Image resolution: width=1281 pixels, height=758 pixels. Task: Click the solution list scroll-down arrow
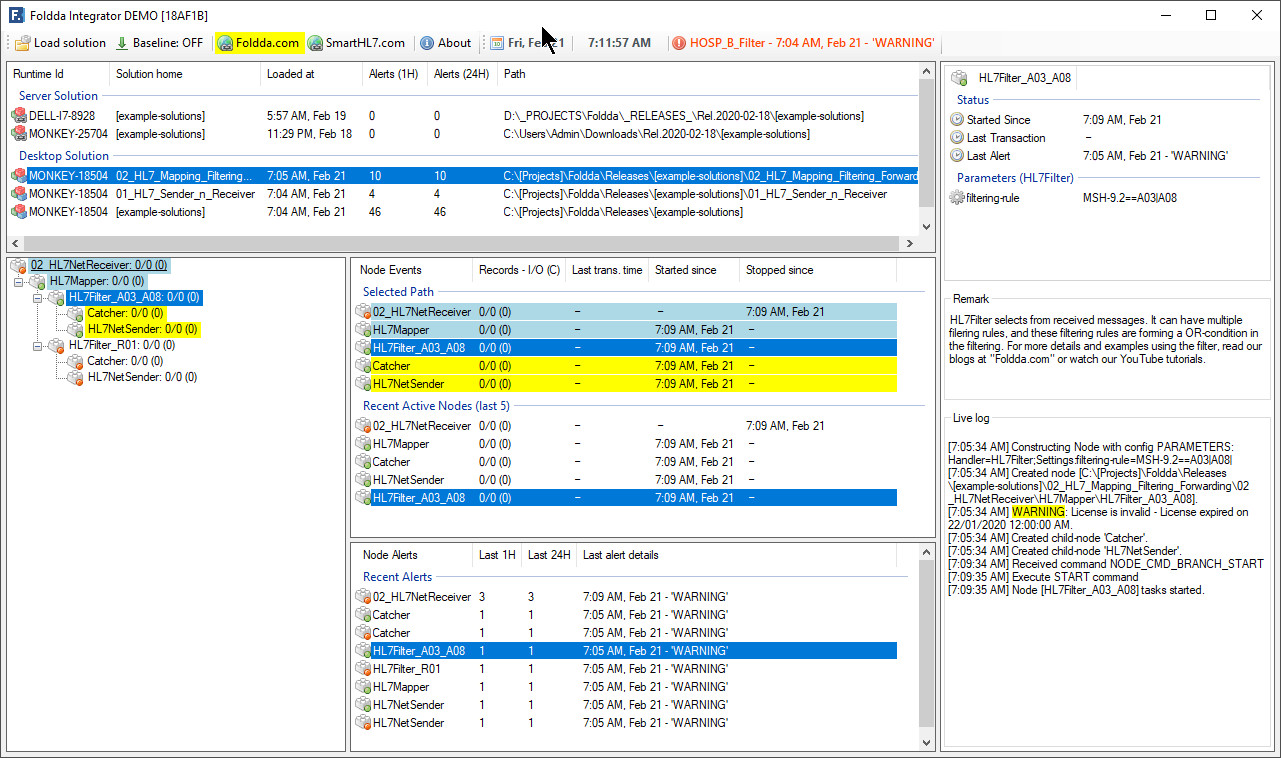point(926,227)
